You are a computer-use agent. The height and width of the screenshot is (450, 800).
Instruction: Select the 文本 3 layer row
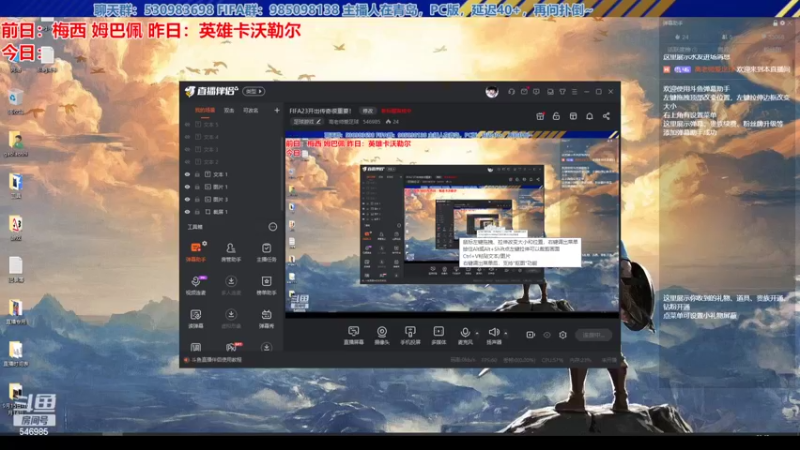[232, 149]
